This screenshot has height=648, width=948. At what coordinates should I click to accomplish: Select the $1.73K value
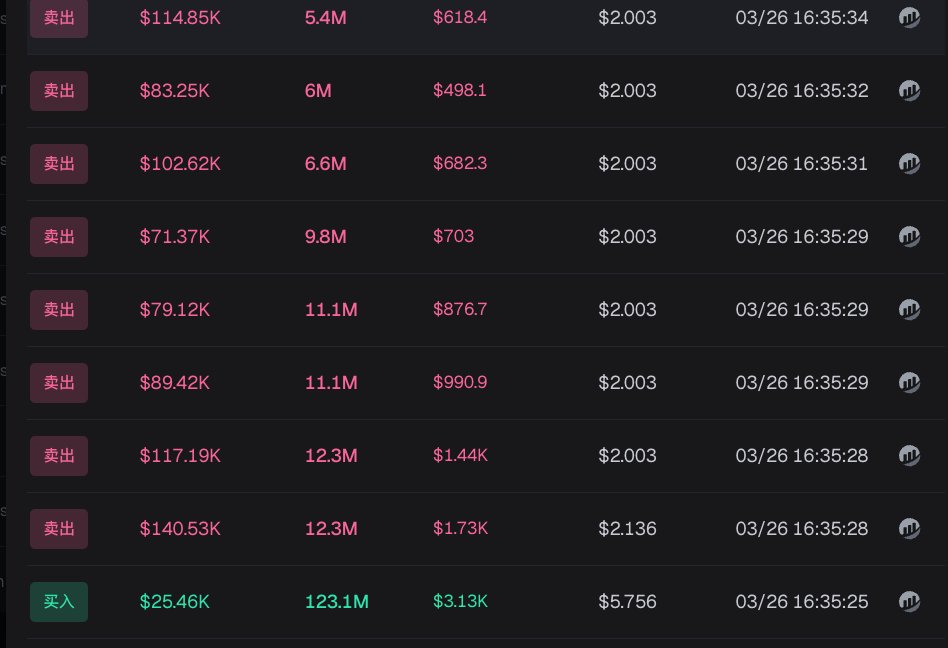(461, 528)
